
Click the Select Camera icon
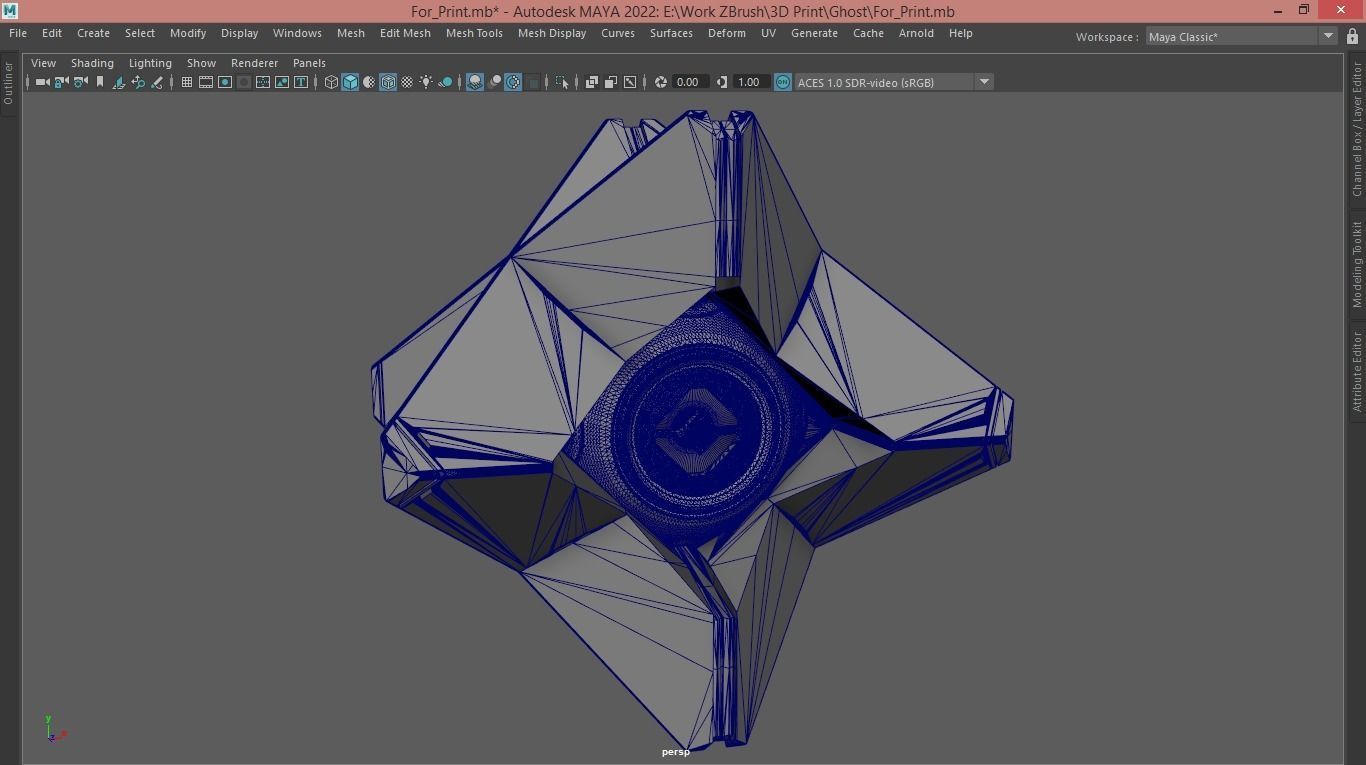pos(42,82)
